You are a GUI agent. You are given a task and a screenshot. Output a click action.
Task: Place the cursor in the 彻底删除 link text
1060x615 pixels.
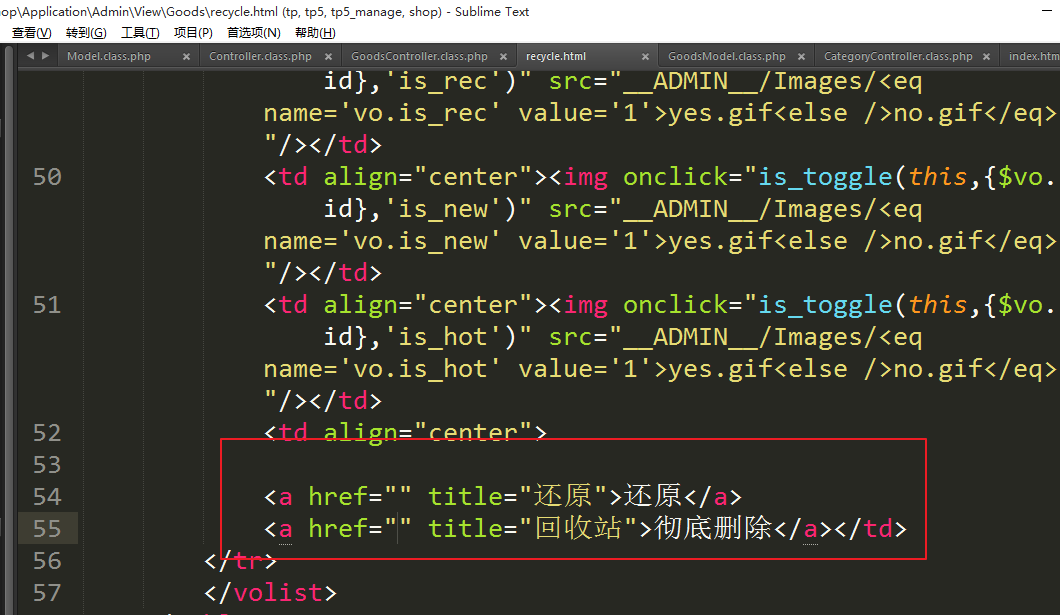click(x=713, y=529)
